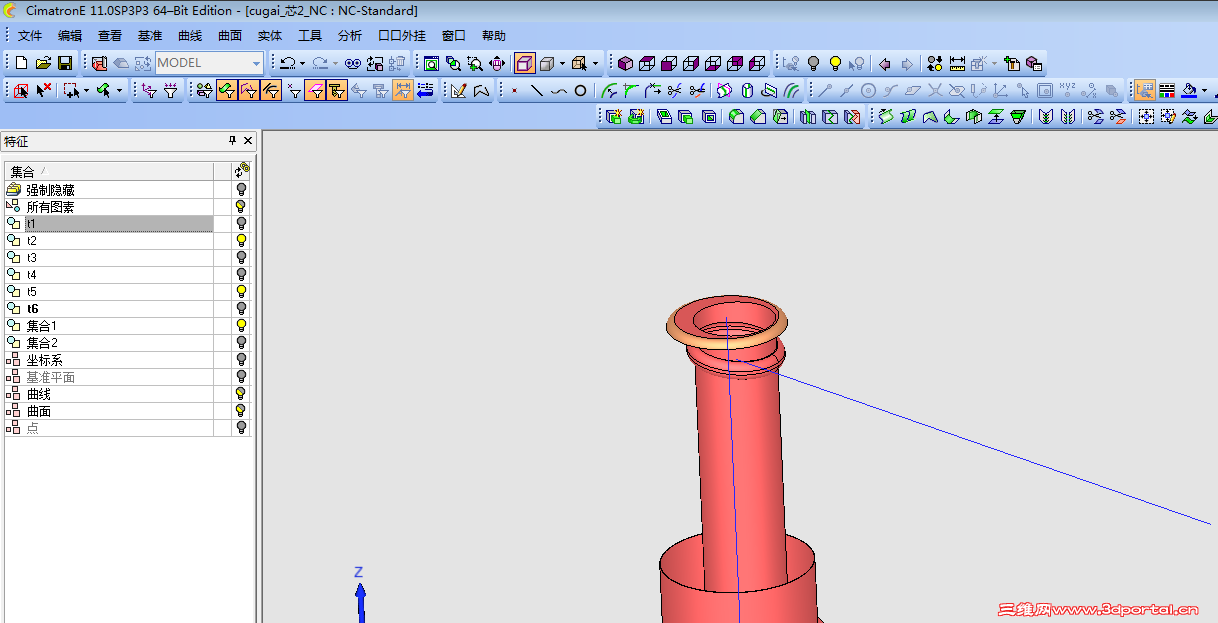The height and width of the screenshot is (623, 1218).
Task: Toggle visibility bulb for 坐标系
Action: pyautogui.click(x=241, y=360)
